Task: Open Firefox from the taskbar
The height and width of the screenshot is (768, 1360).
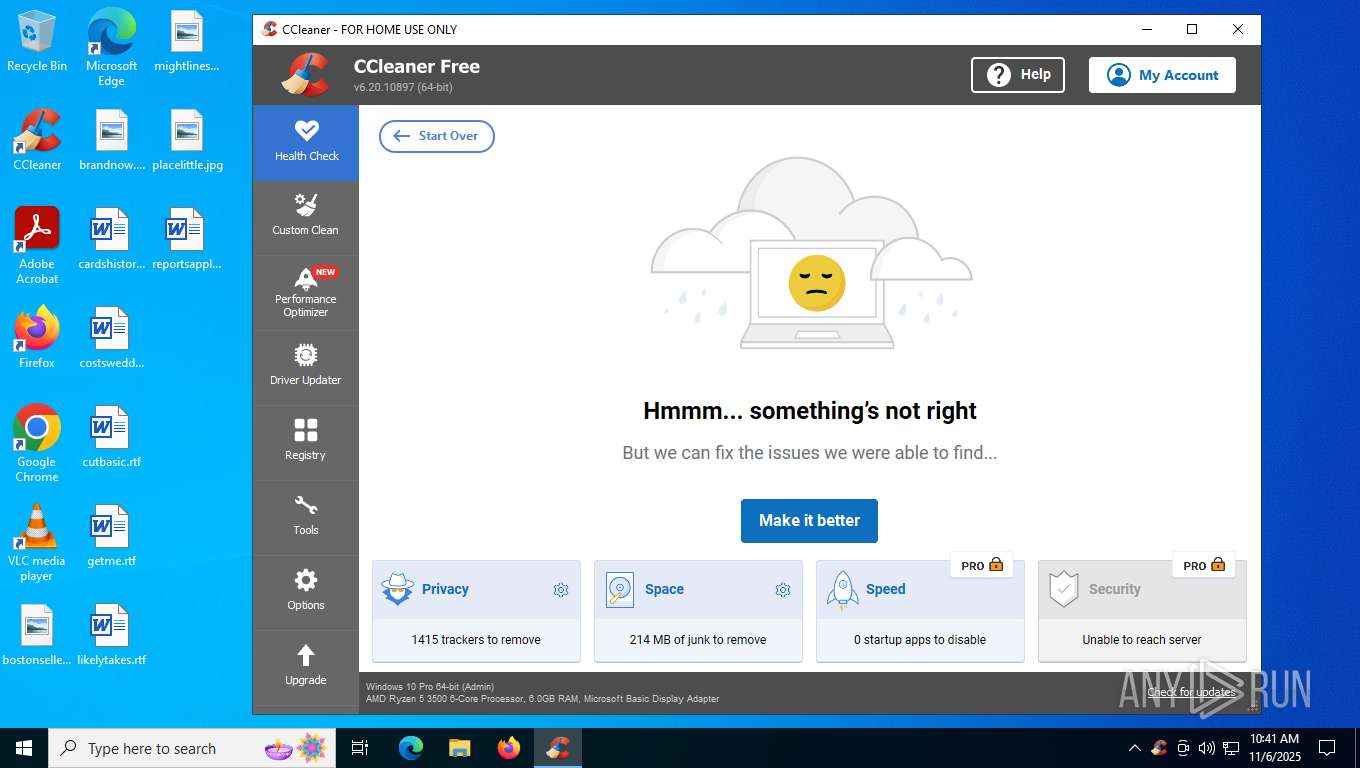Action: coord(509,748)
